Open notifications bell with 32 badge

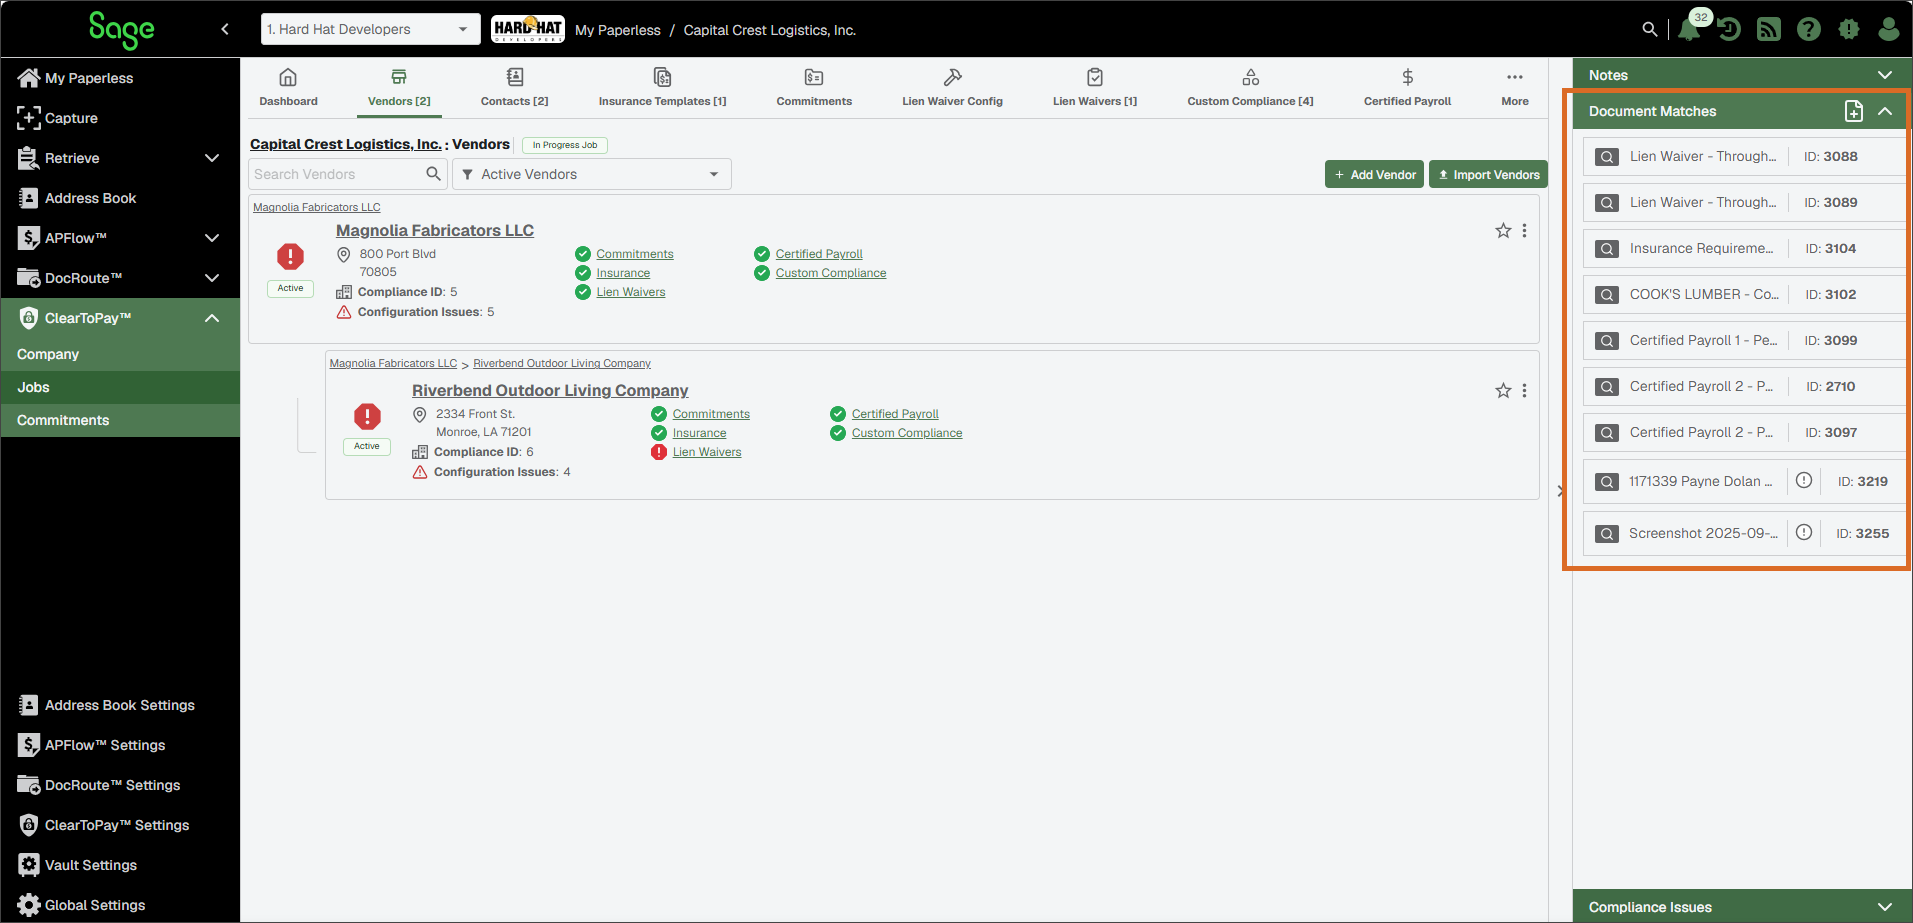(1690, 29)
